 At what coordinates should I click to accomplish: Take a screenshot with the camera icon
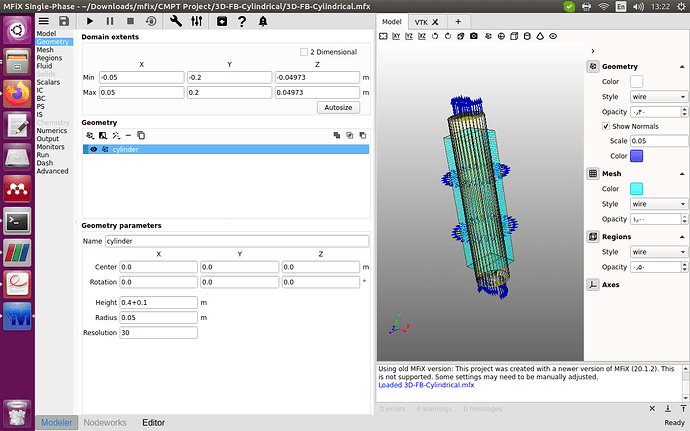(x=473, y=36)
